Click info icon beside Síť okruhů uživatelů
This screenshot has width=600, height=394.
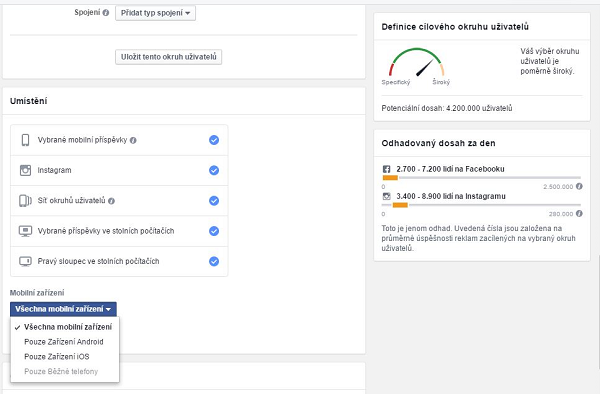coord(111,201)
